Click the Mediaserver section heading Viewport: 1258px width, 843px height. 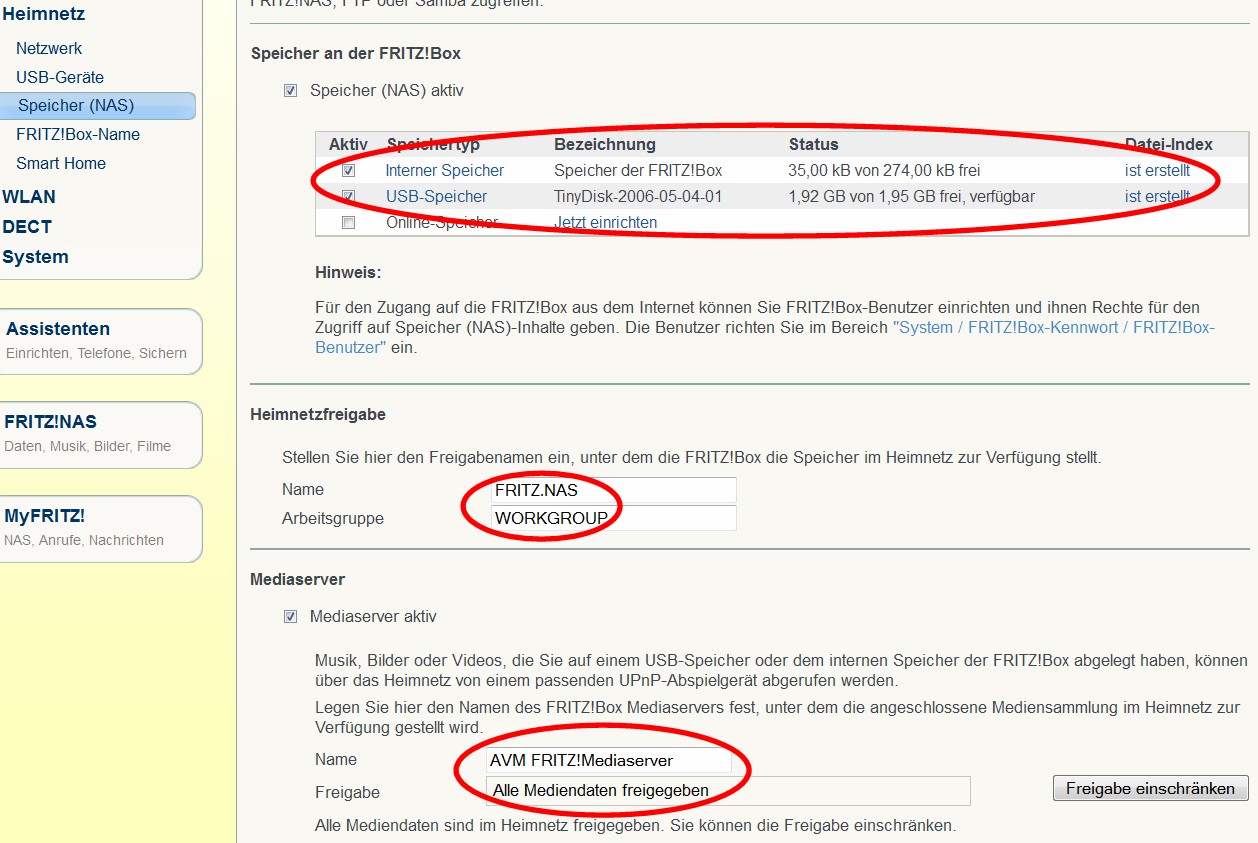point(298,579)
